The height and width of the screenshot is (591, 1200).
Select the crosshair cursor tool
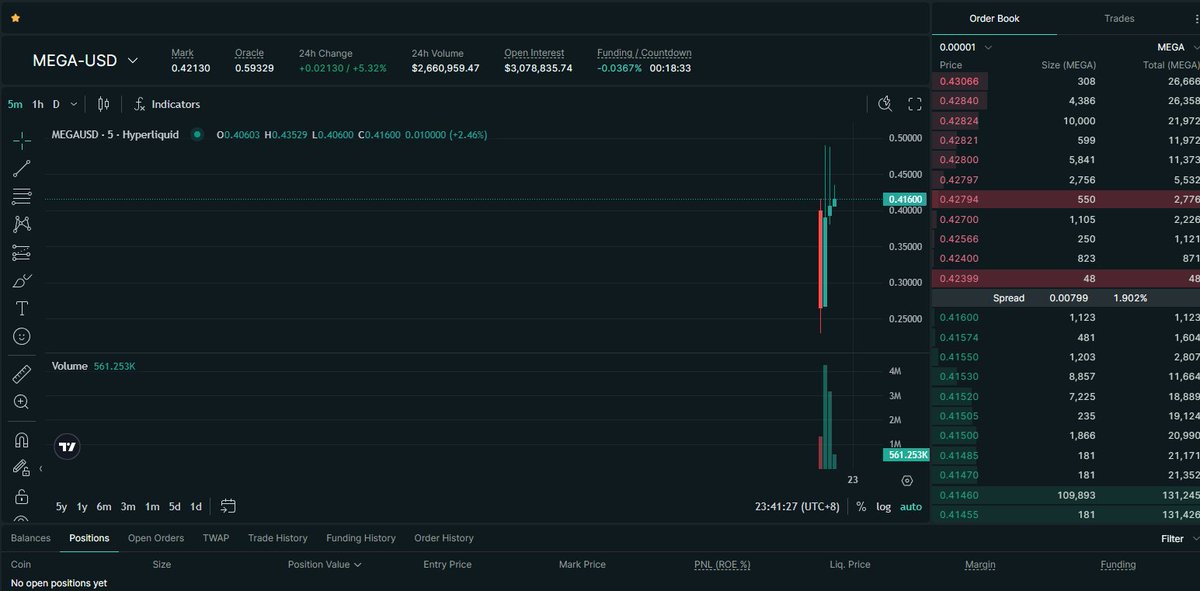(21, 140)
